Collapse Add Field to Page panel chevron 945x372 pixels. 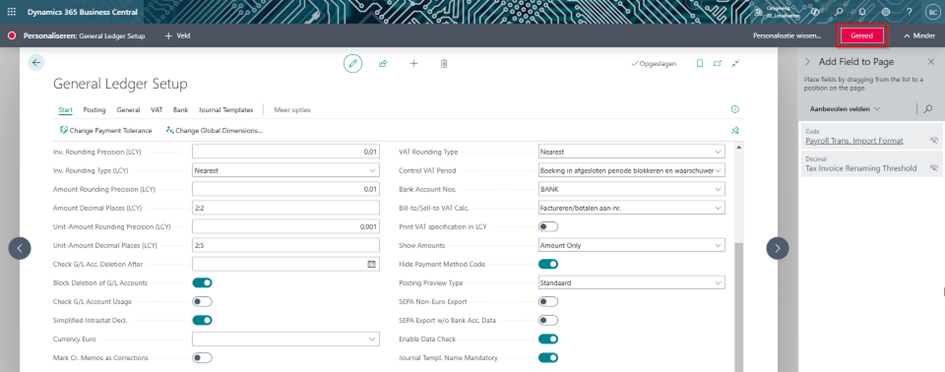(808, 61)
